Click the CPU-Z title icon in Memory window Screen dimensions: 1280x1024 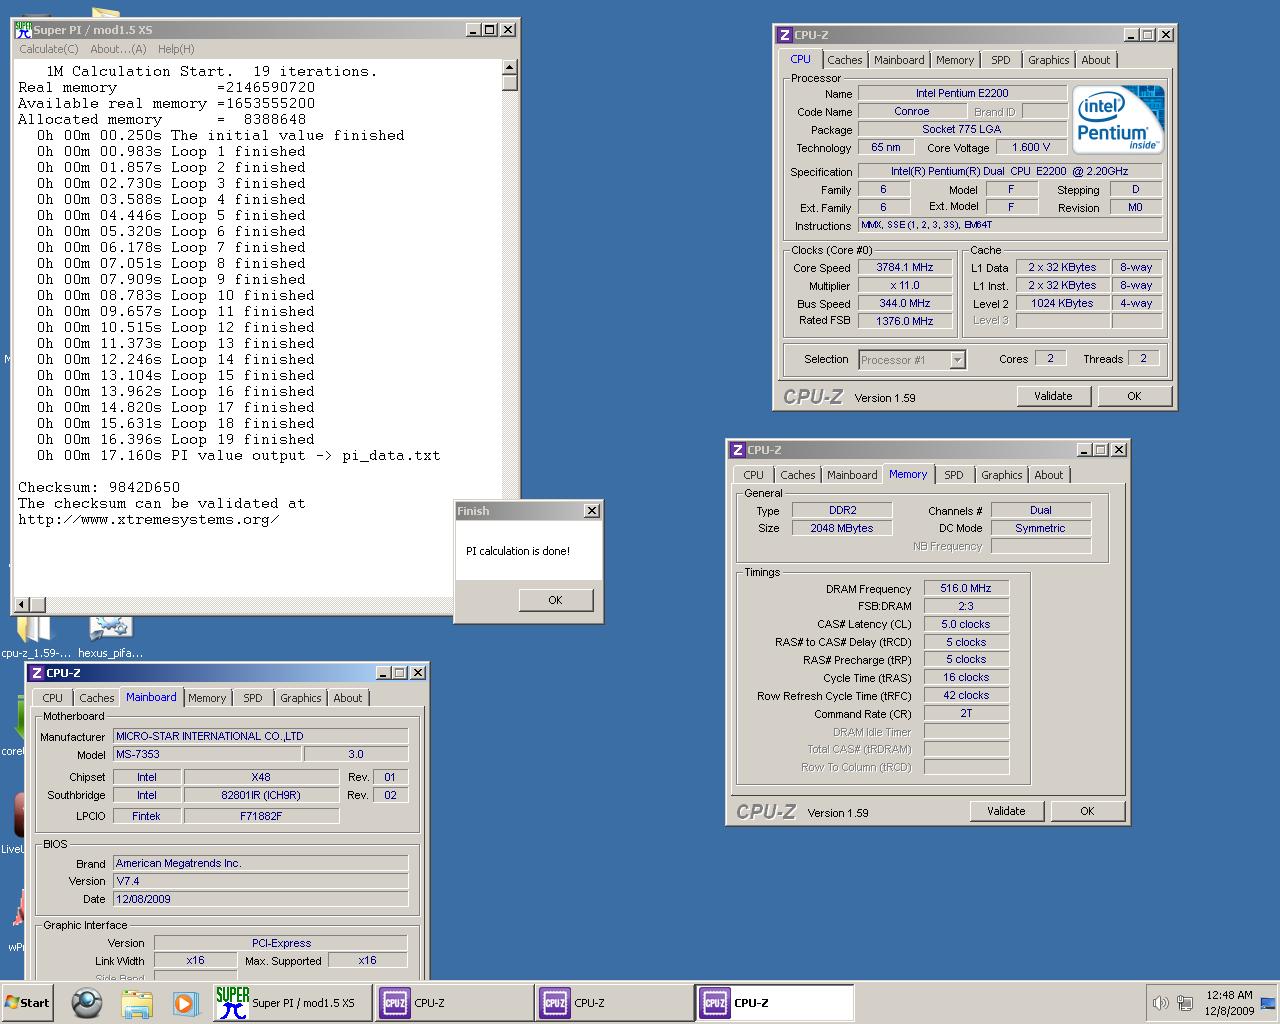738,450
